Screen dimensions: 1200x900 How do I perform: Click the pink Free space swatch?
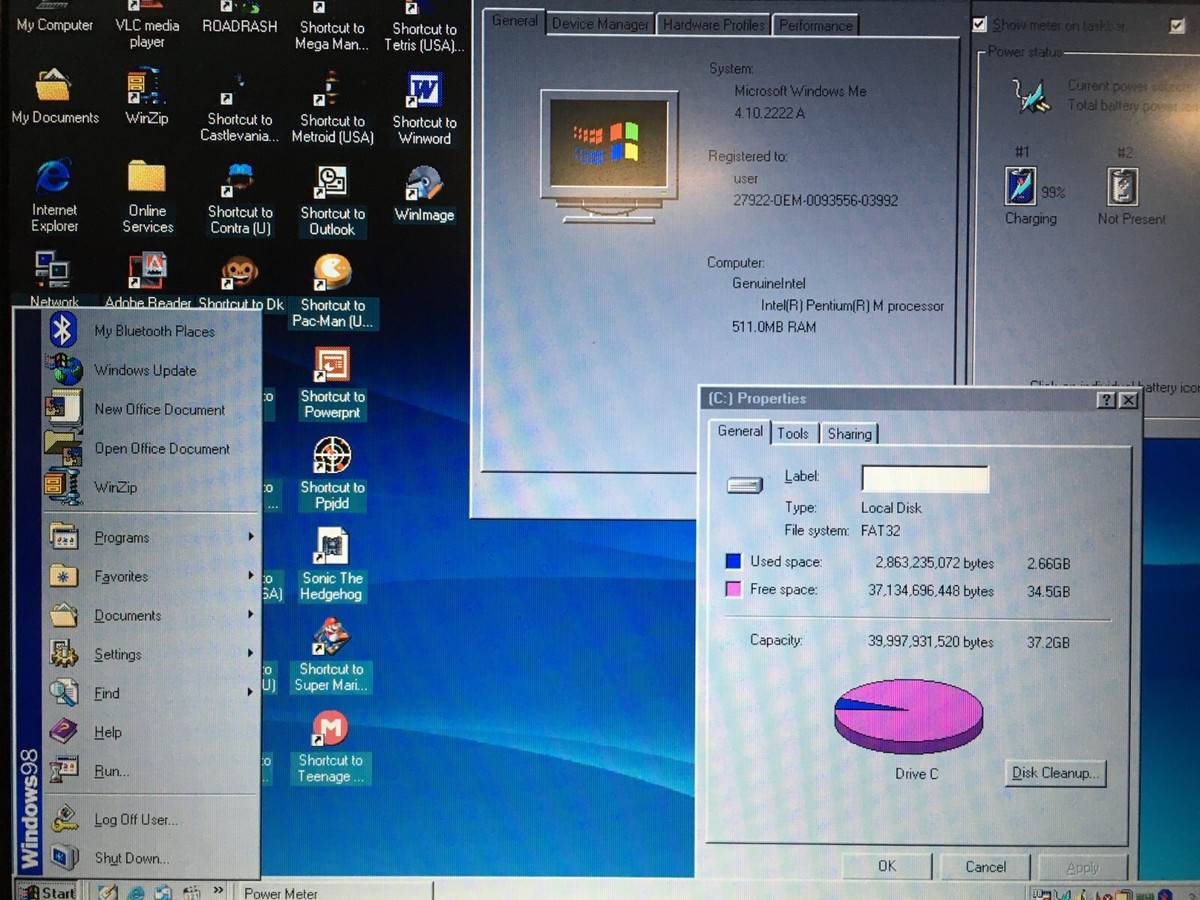(x=733, y=589)
